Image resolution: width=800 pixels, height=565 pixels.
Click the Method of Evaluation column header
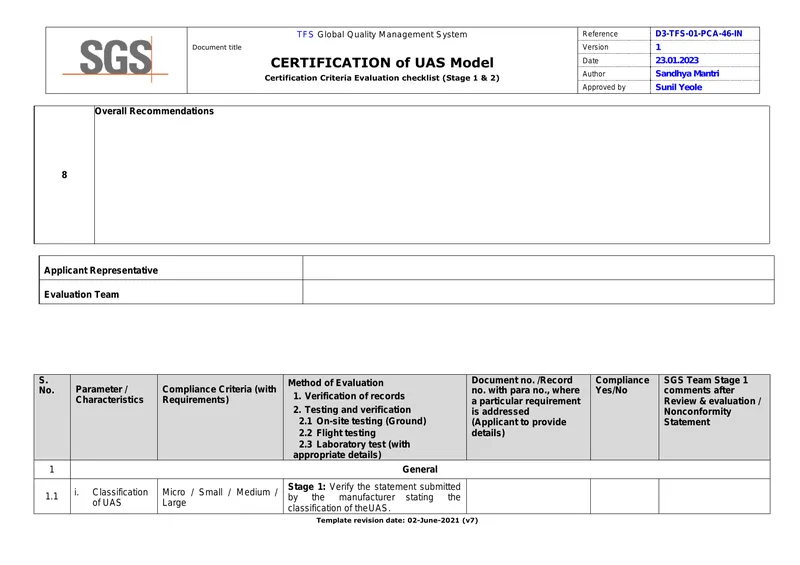tap(375, 417)
